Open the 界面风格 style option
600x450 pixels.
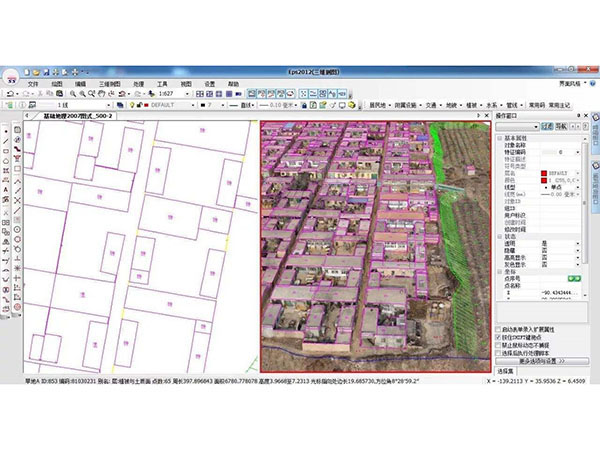(x=572, y=83)
